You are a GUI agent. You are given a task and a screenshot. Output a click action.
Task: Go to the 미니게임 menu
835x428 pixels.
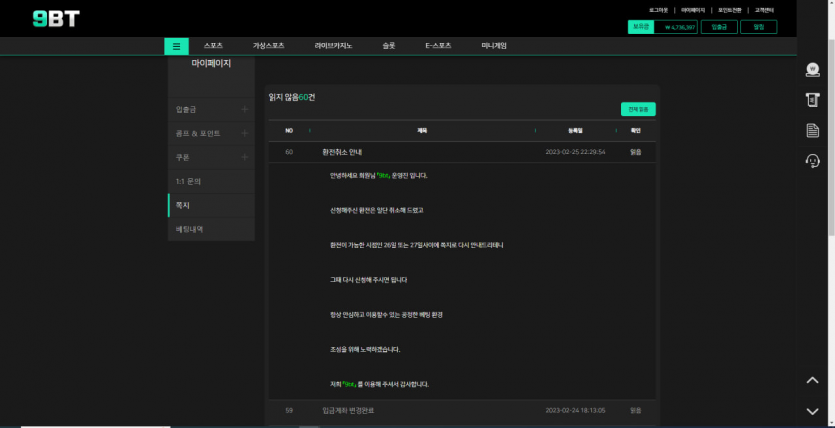494,46
